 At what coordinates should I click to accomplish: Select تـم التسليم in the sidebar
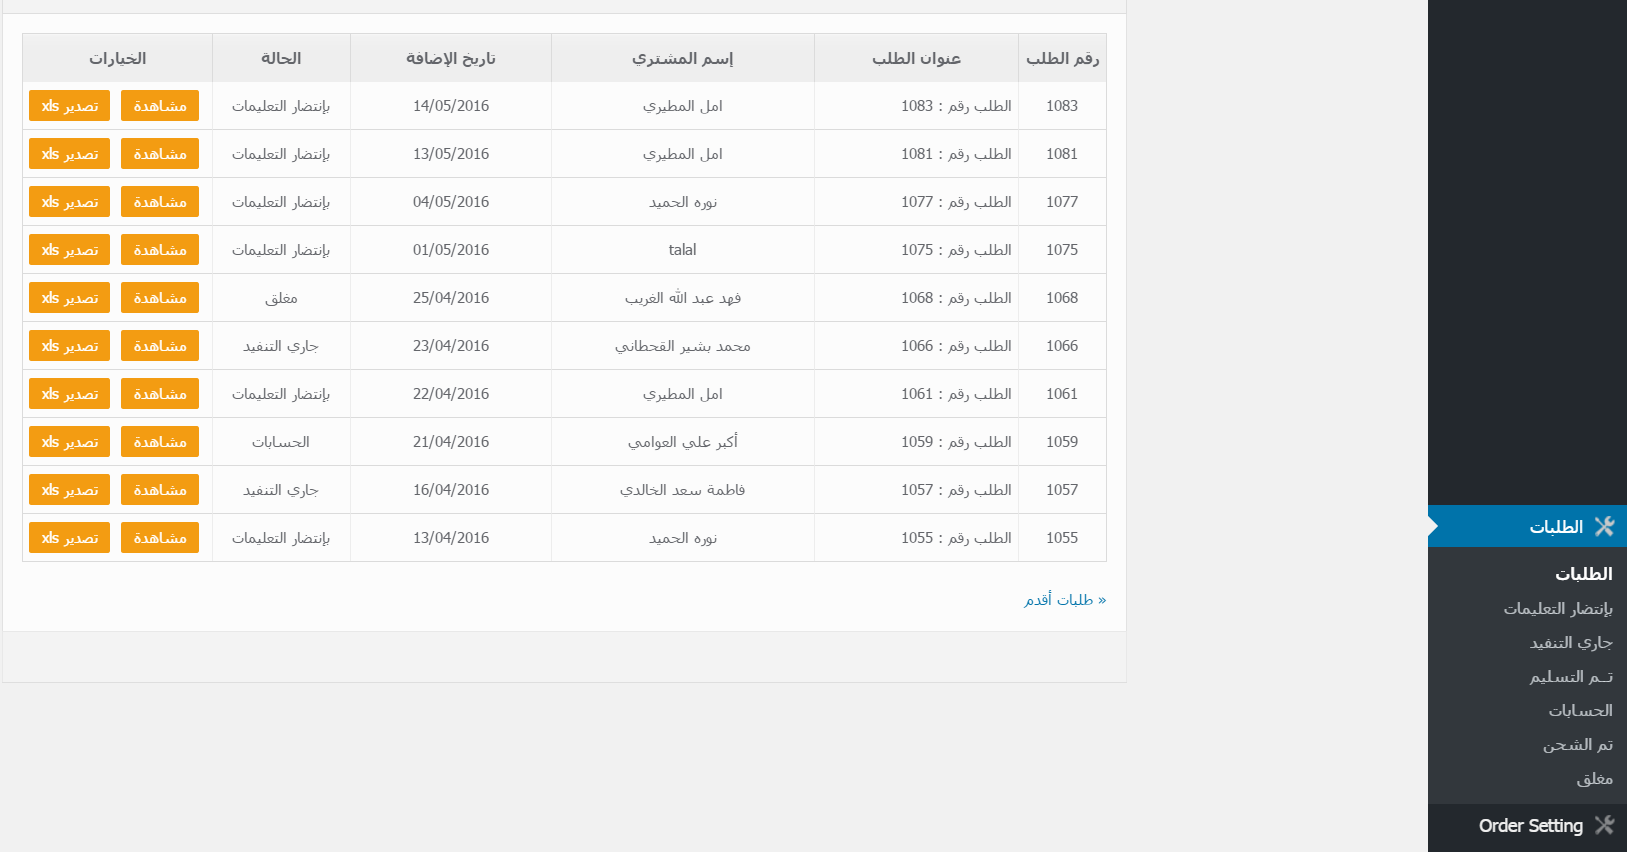[1570, 677]
